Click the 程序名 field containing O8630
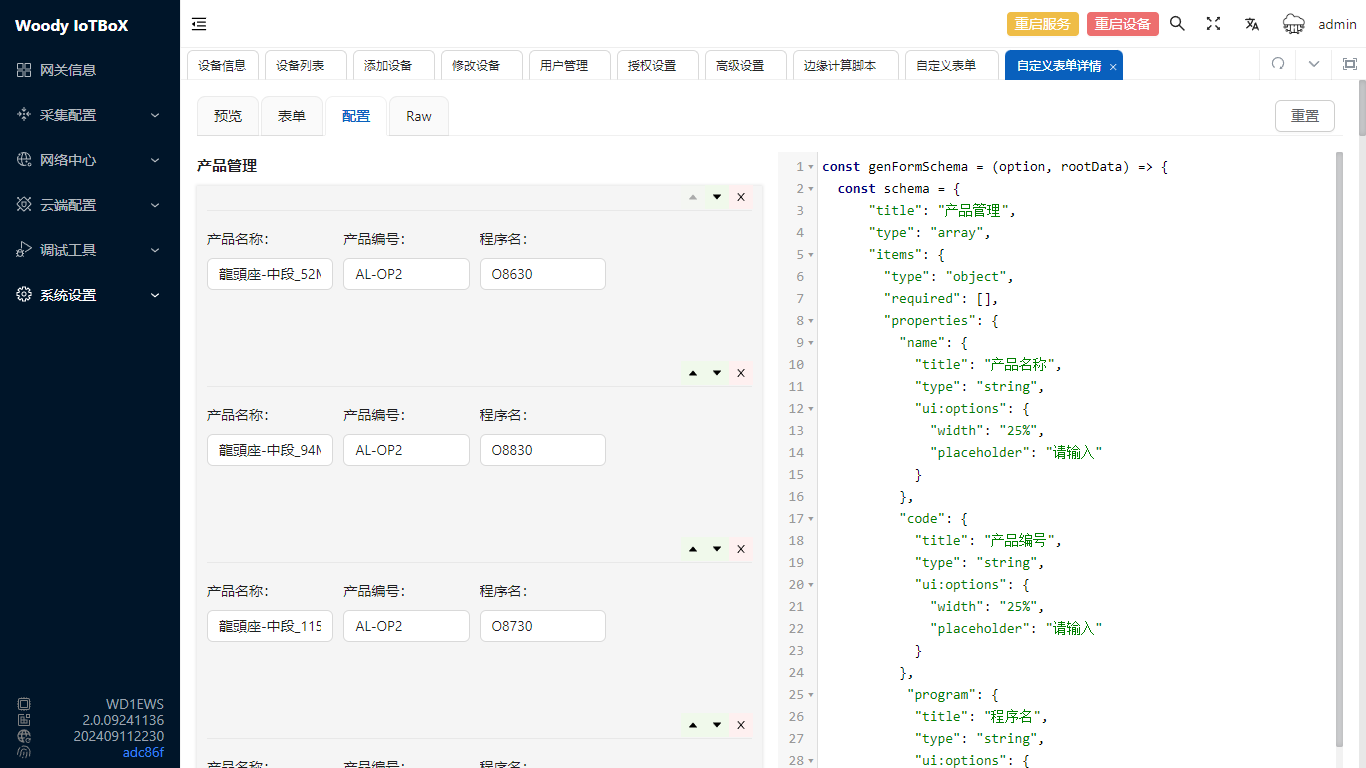Viewport: 1366px width, 768px height. pyautogui.click(x=542, y=274)
